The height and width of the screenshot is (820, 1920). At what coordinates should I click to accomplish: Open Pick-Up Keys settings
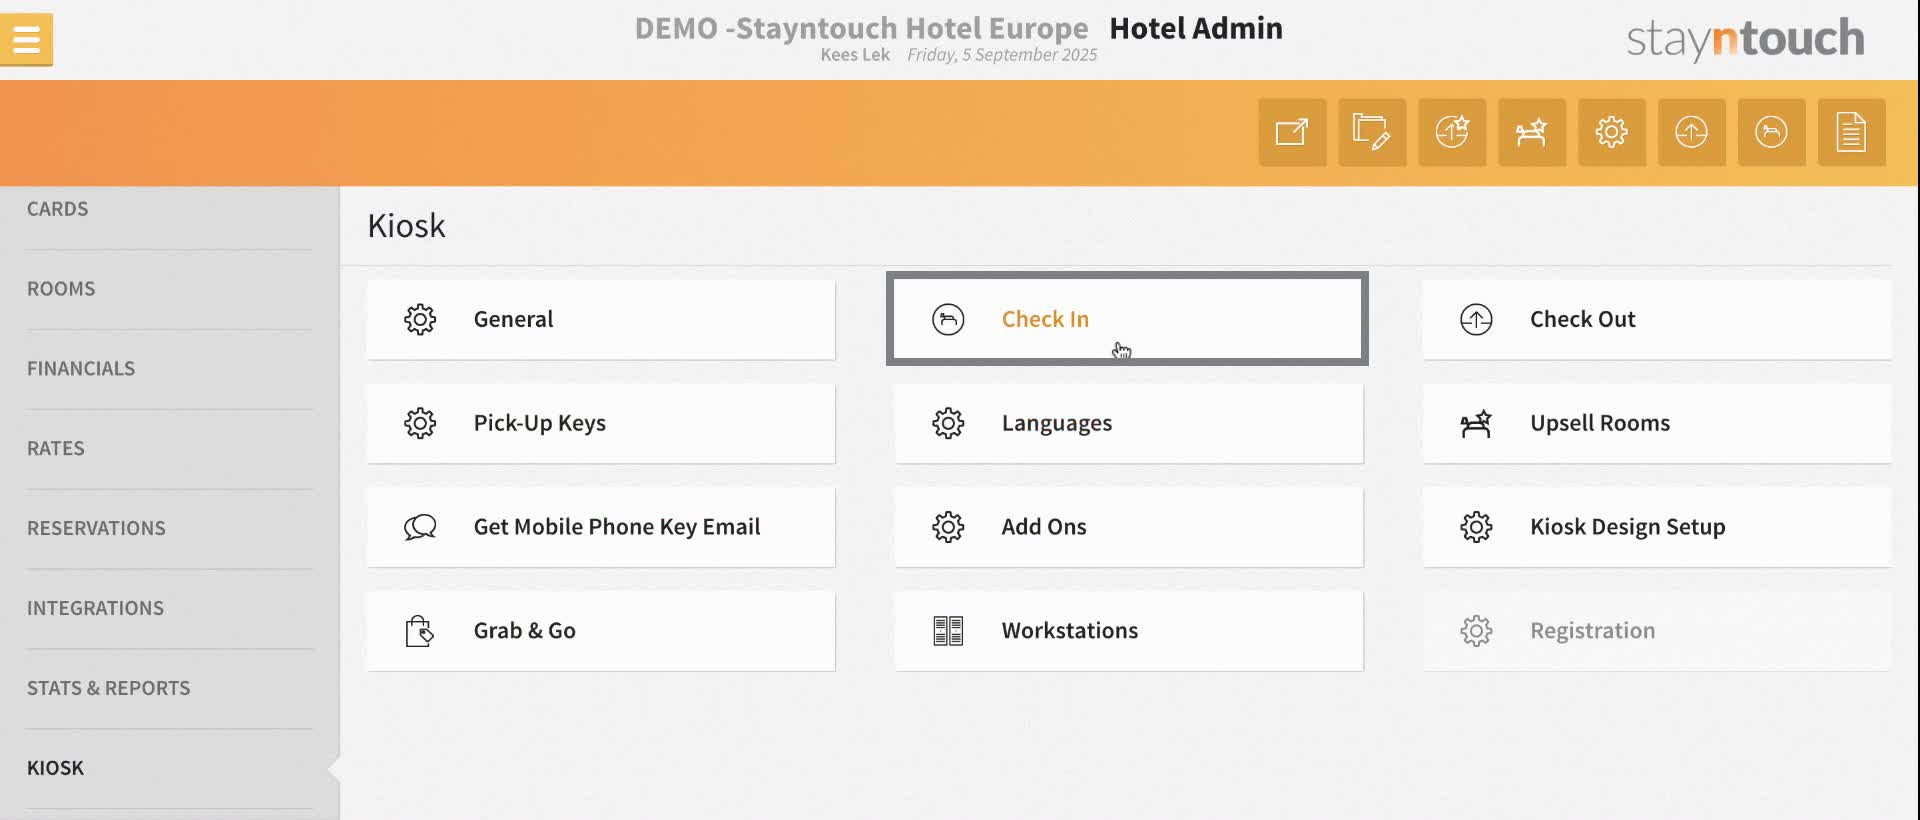click(601, 423)
